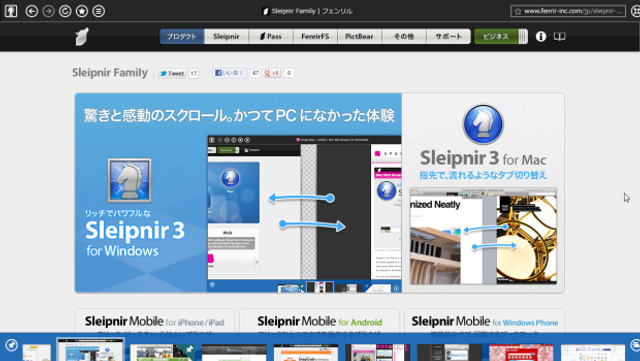The image size is (640, 361).
Task: Click the 指先で、流れるようなタブ切り替え tagline
Action: tap(483, 175)
